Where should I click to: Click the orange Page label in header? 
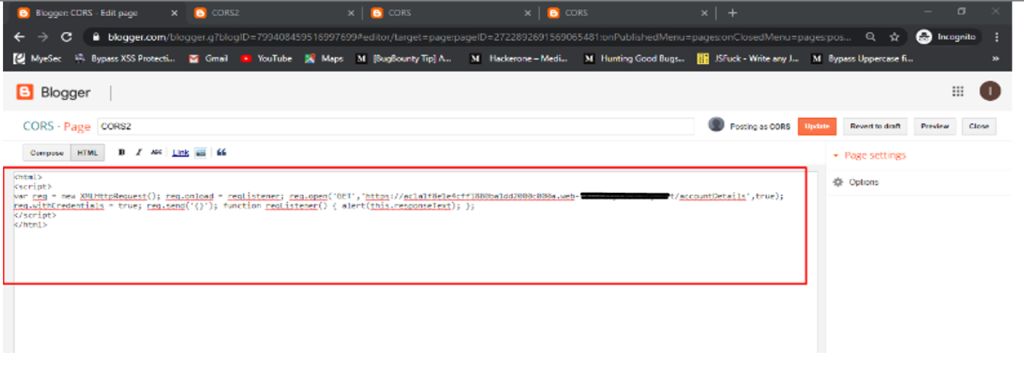click(77, 127)
